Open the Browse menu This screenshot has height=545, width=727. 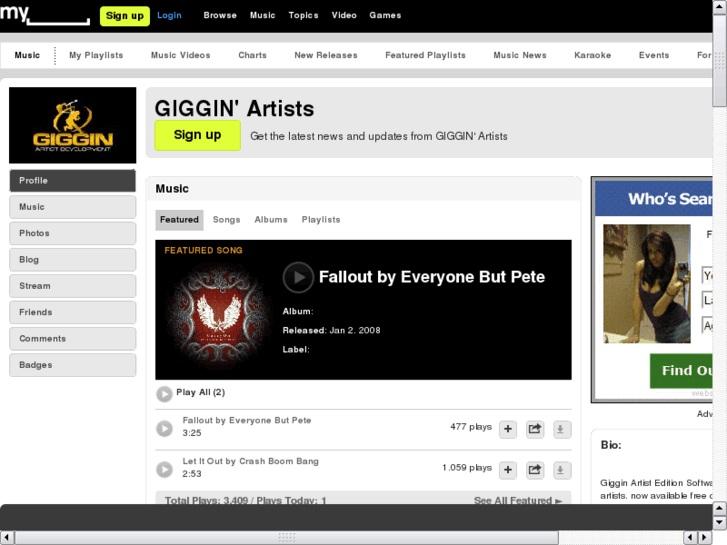[220, 15]
